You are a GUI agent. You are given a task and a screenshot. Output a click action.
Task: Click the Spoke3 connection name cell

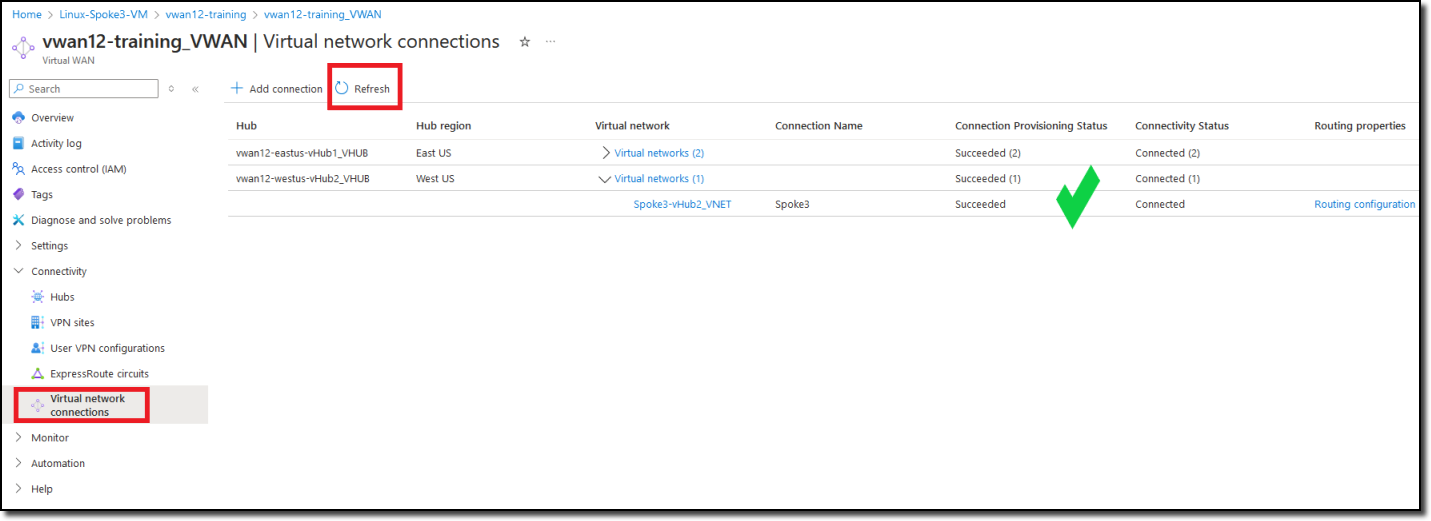click(792, 204)
